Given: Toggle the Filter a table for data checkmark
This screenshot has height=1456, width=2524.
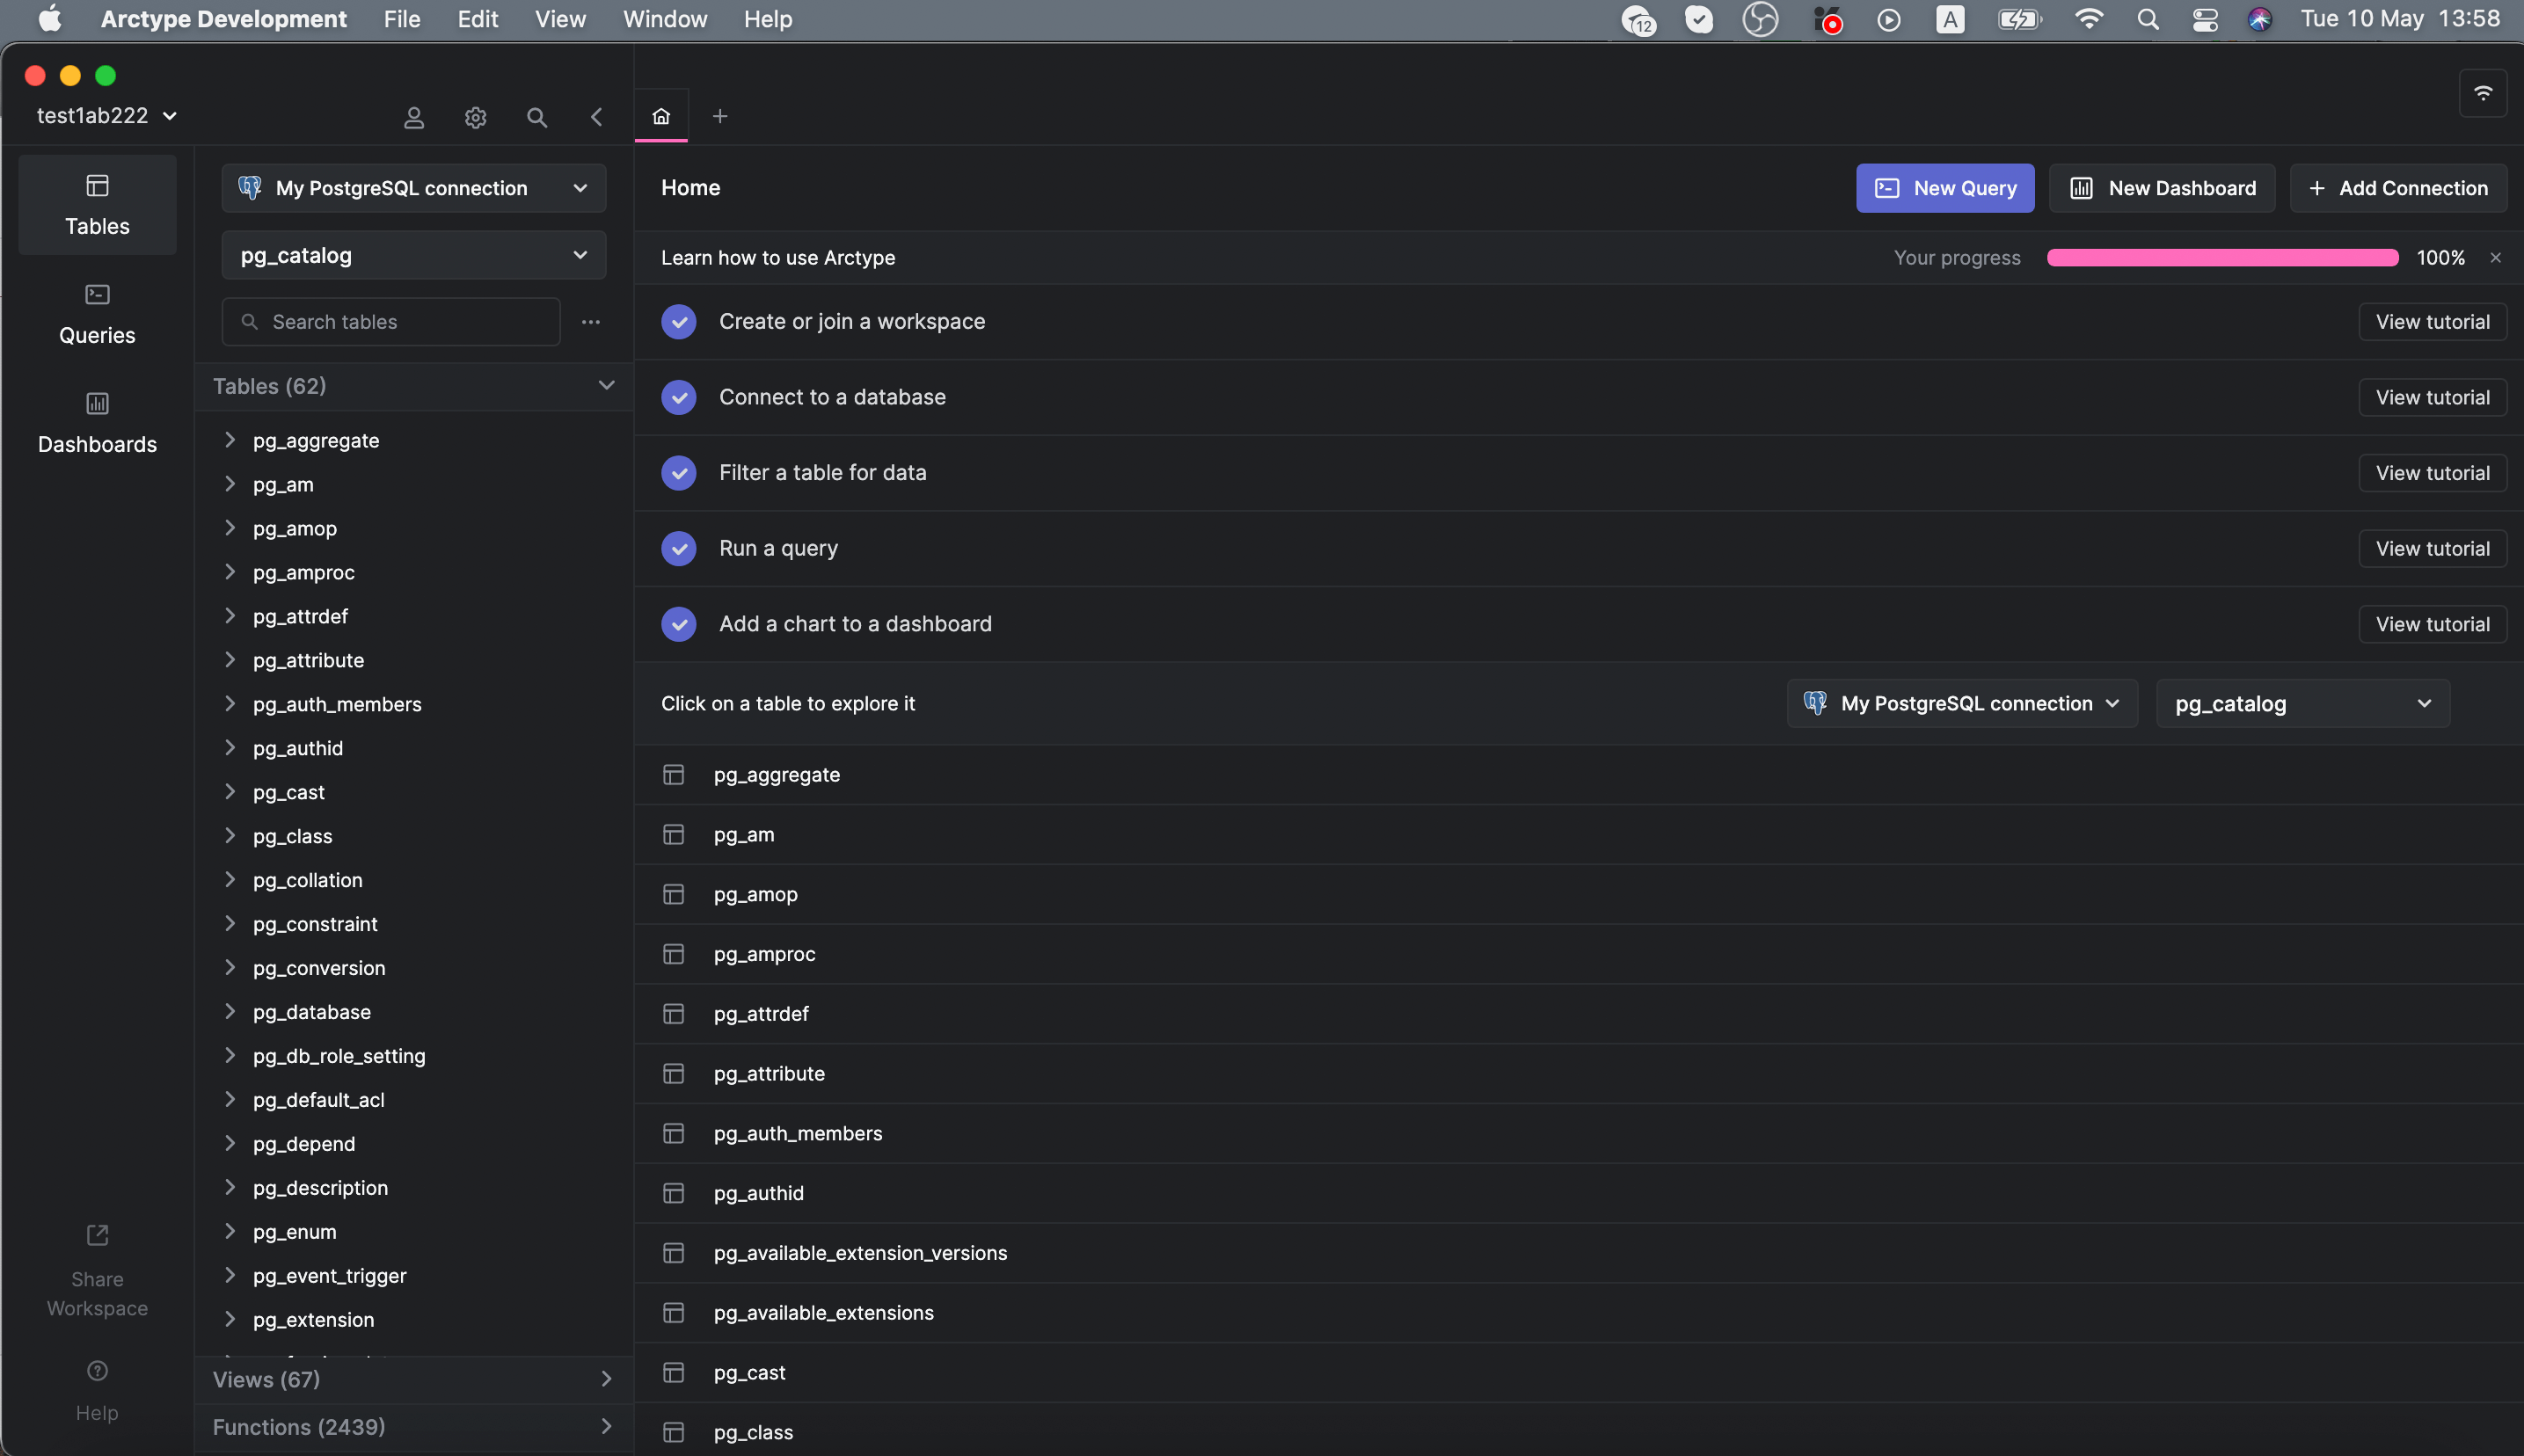Looking at the screenshot, I should [679, 473].
